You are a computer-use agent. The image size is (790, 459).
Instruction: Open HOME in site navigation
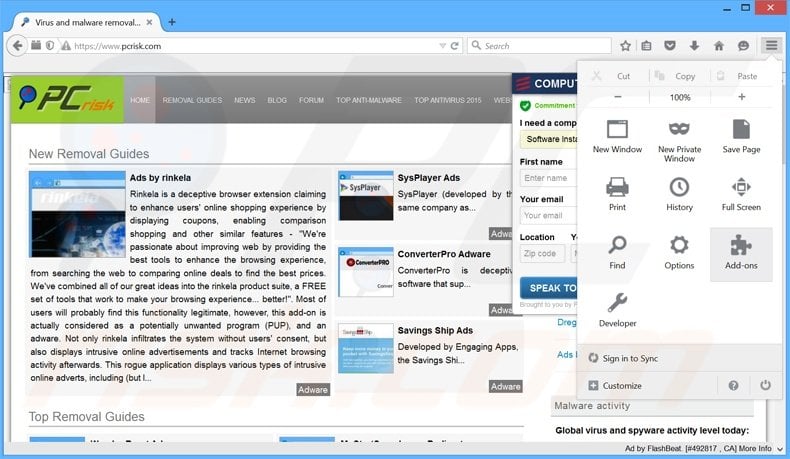click(140, 100)
